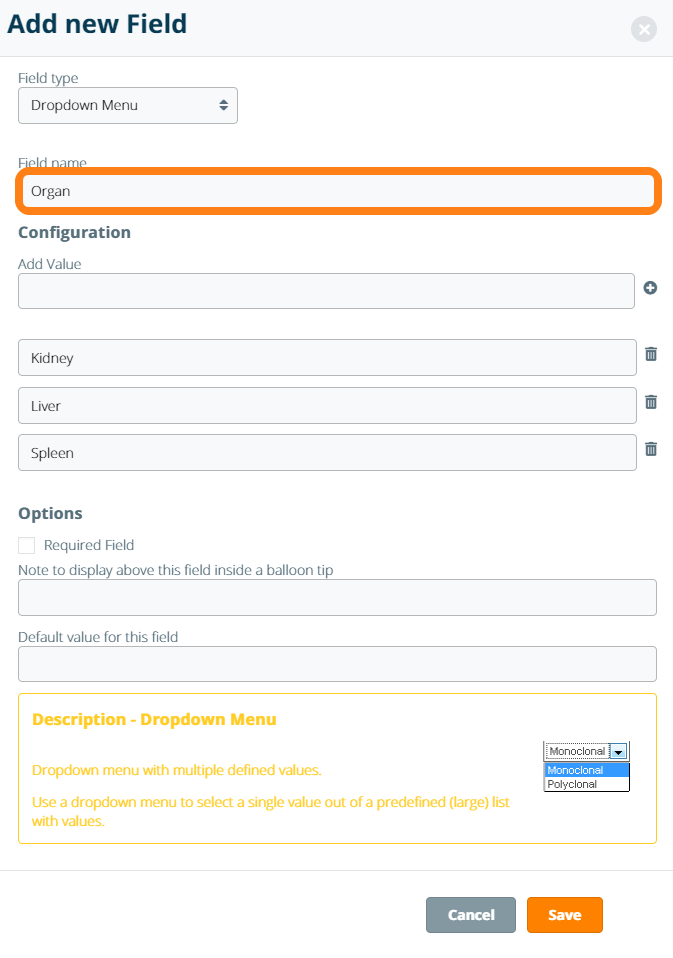This screenshot has width=673, height=958.
Task: Edit the Spleen value field
Action: coord(326,453)
